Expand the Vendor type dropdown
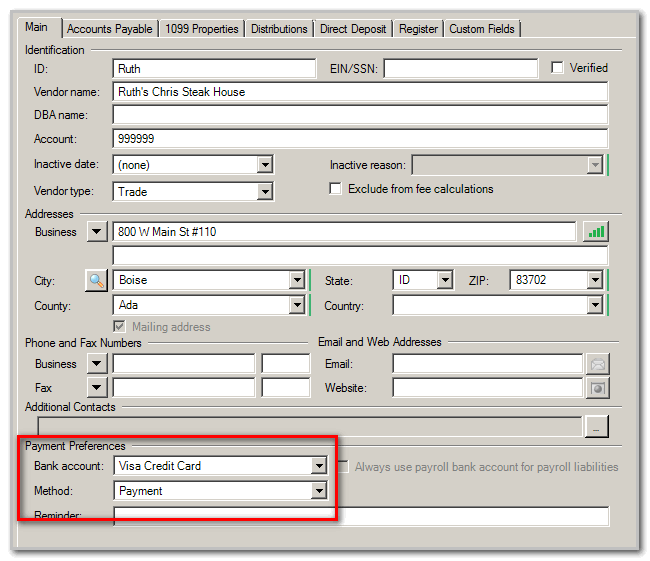650x561 pixels. point(265,191)
